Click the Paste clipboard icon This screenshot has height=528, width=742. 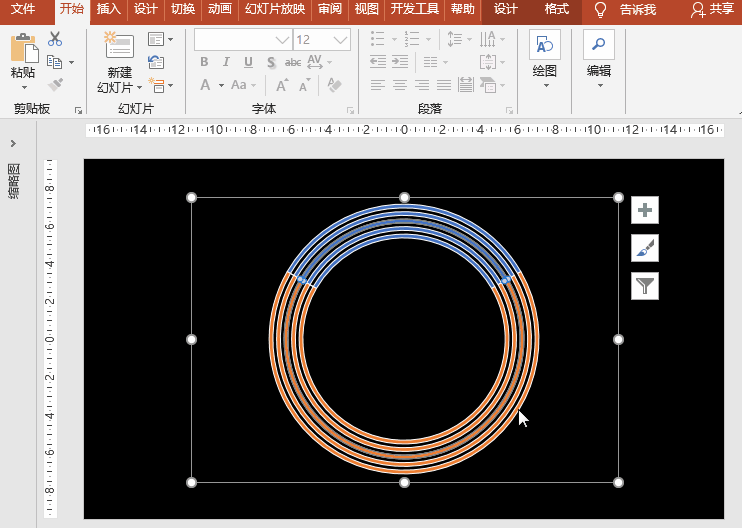pos(22,49)
